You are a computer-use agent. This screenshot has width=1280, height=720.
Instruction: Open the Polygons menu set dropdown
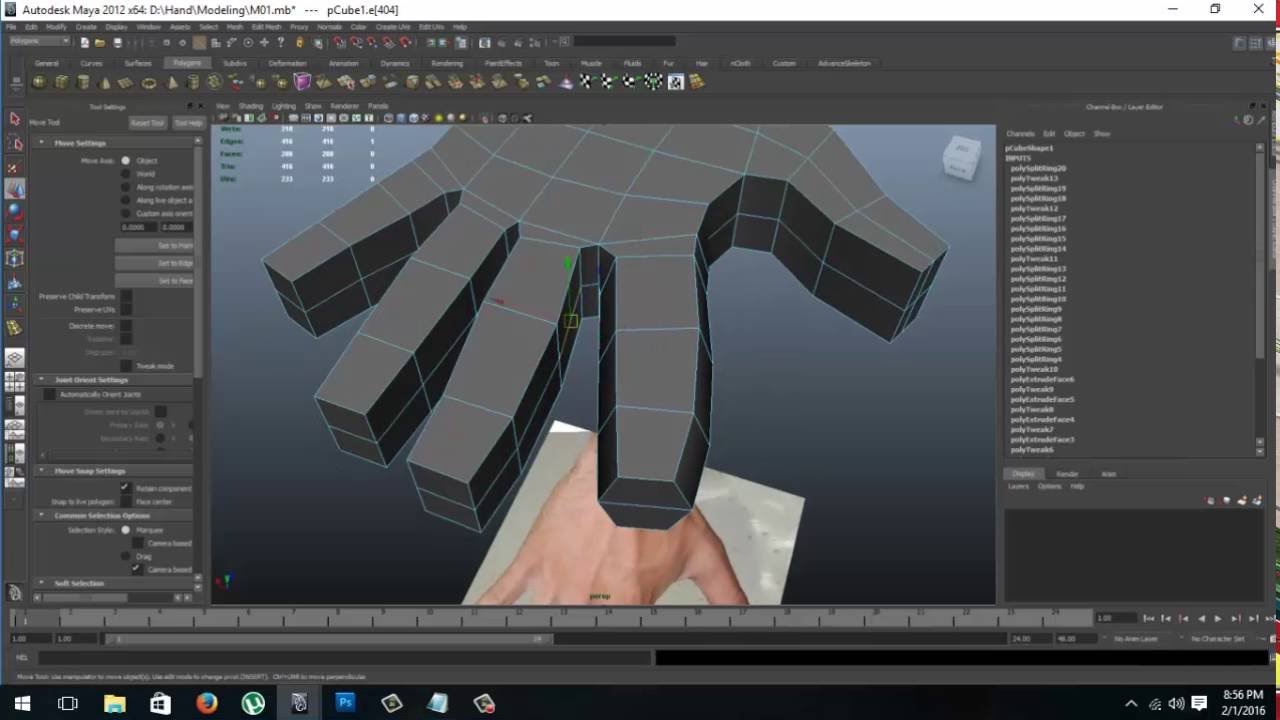coord(39,42)
